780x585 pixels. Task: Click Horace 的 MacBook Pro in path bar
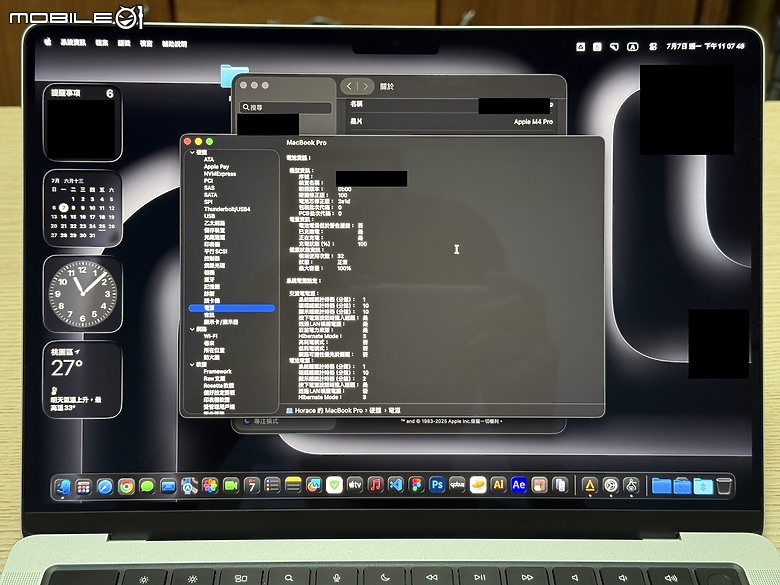pos(328,410)
